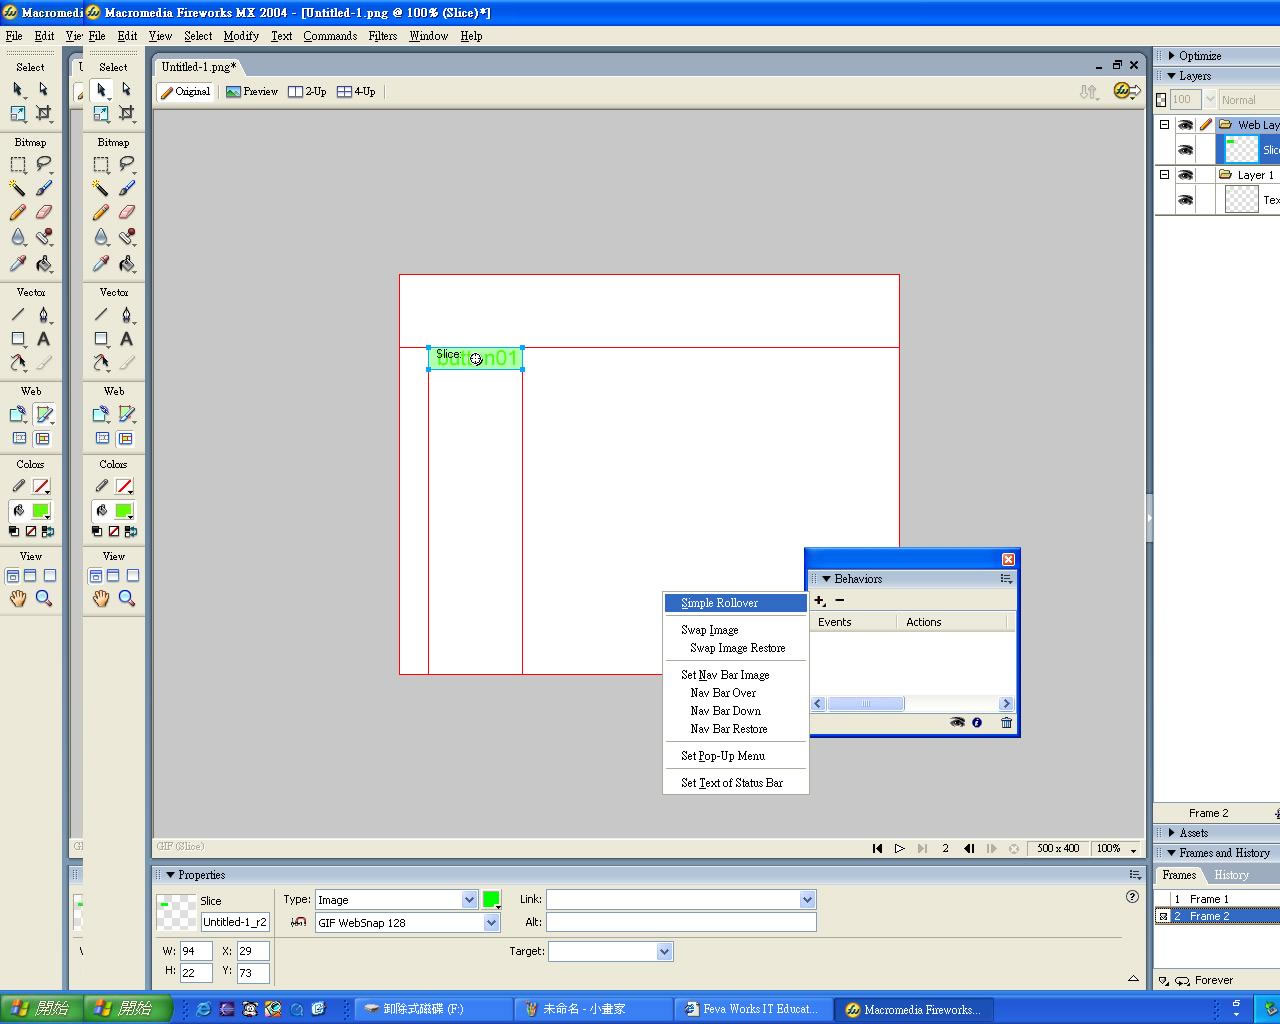The height and width of the screenshot is (1024, 1280).
Task: Open the Link dropdown in Properties
Action: [x=807, y=900]
